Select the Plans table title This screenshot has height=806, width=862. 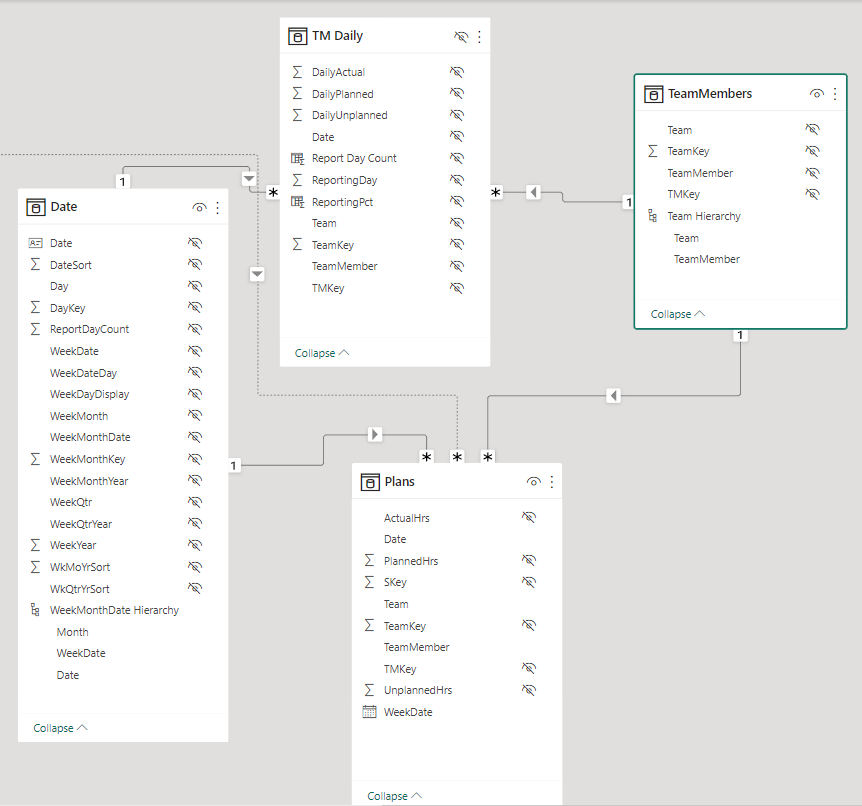point(400,482)
